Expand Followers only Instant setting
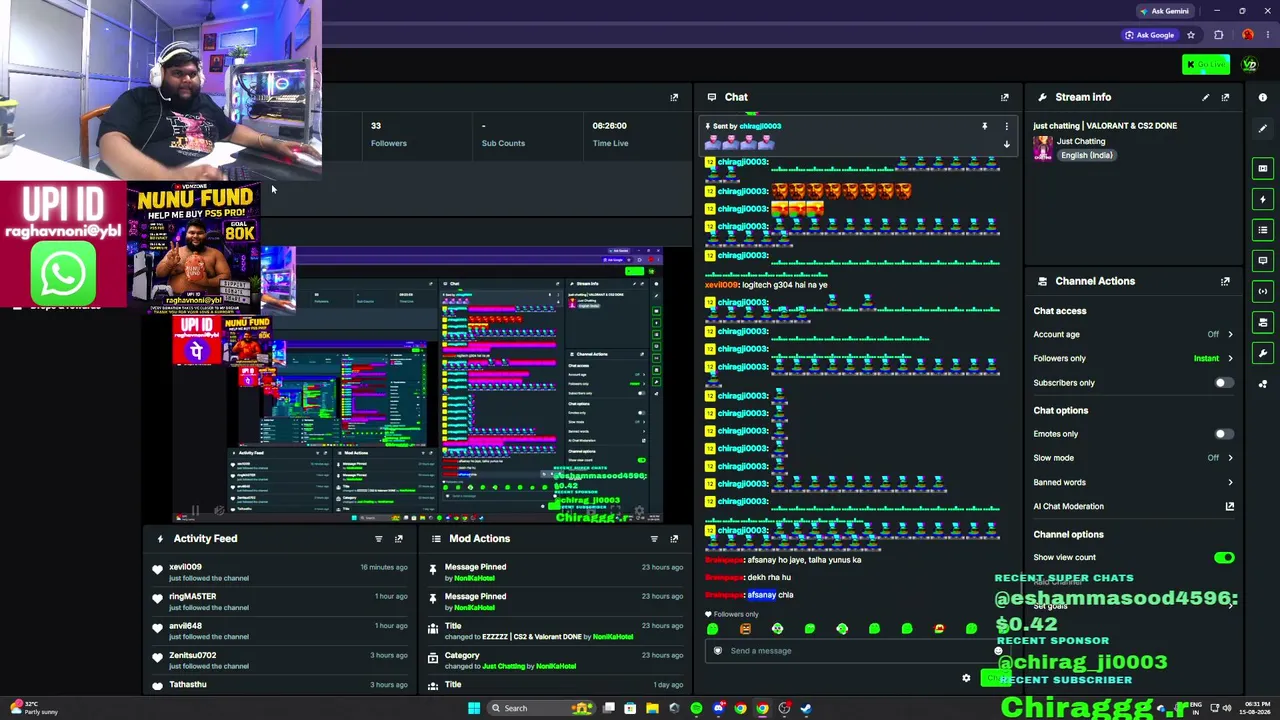Viewport: 1280px width, 720px height. (x=1133, y=358)
